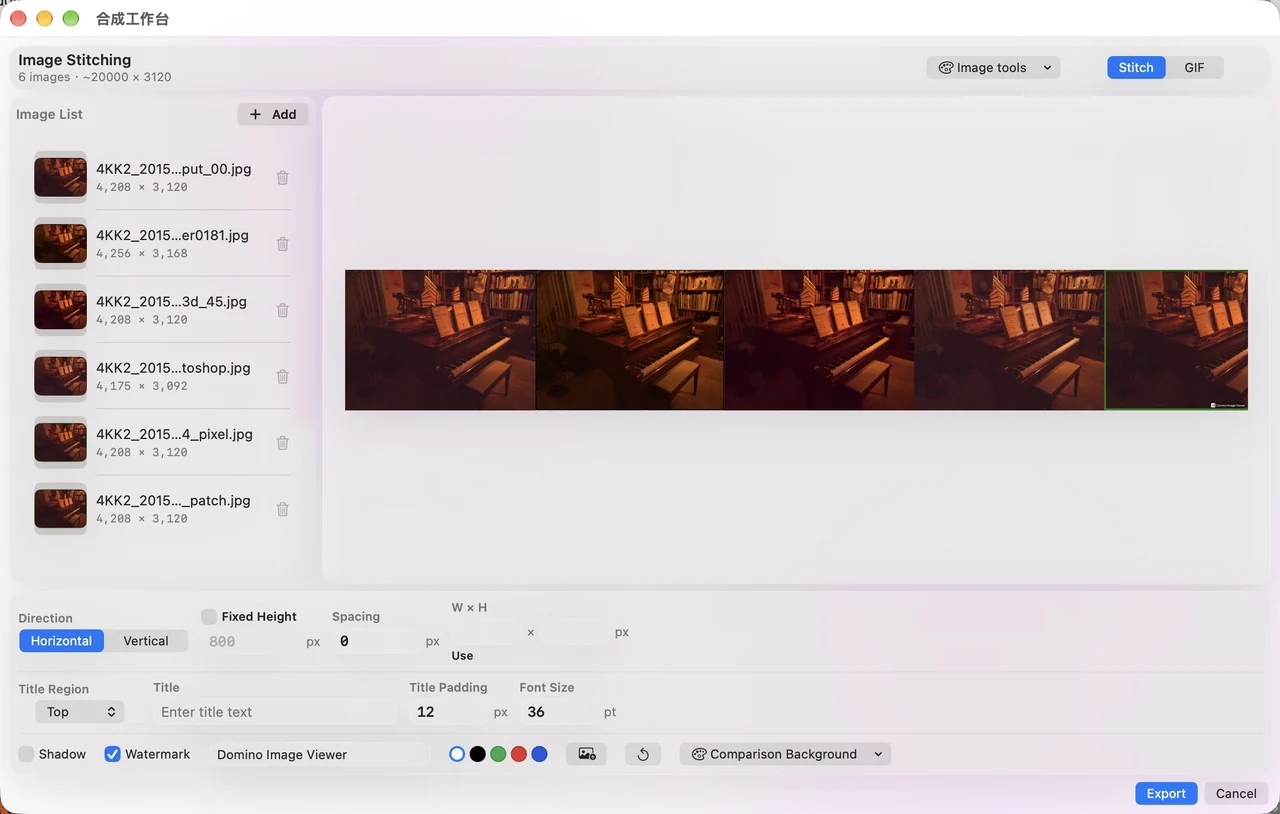Choose Horizontal stitching direction
Image resolution: width=1280 pixels, height=814 pixels.
point(61,641)
